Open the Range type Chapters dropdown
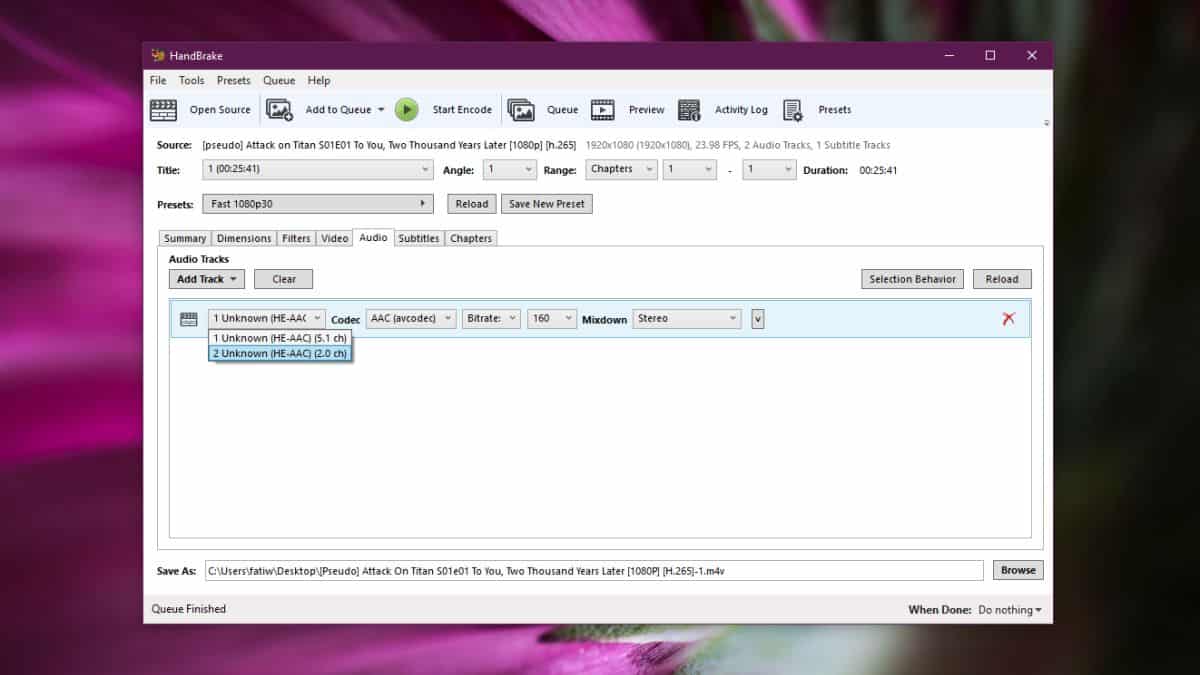Screen dimensions: 1200x675 (x=622, y=169)
